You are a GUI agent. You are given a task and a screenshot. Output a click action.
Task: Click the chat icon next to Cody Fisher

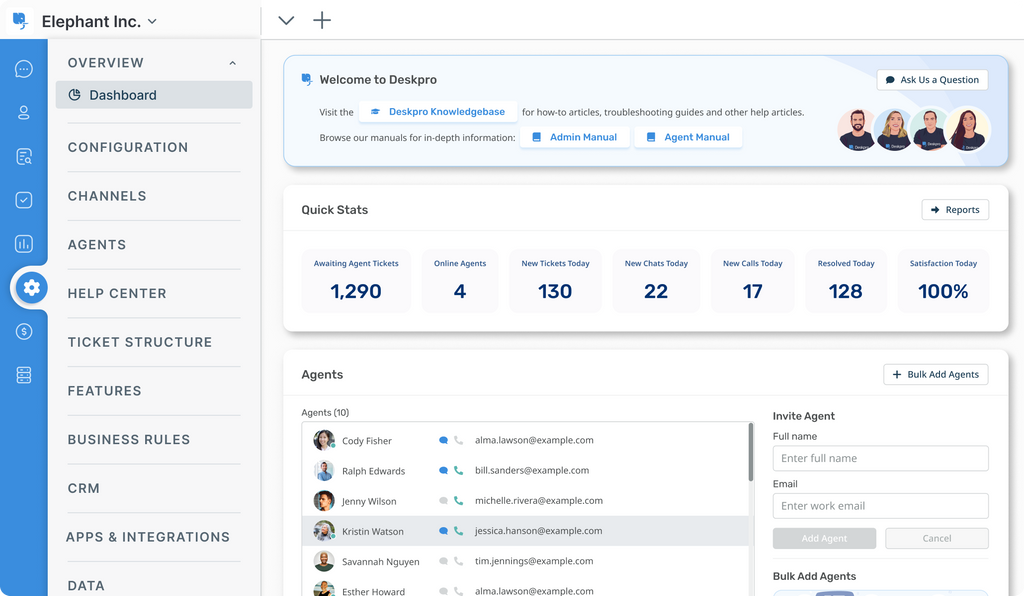[443, 440]
